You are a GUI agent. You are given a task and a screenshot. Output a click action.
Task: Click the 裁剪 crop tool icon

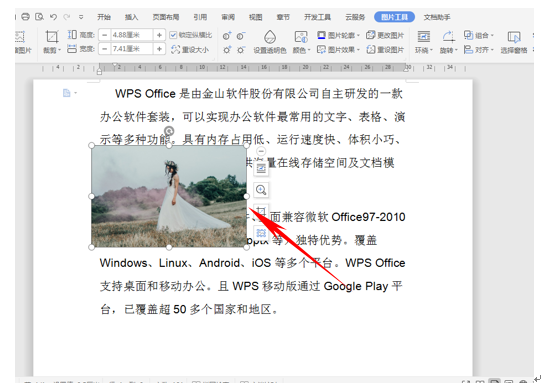[52, 37]
